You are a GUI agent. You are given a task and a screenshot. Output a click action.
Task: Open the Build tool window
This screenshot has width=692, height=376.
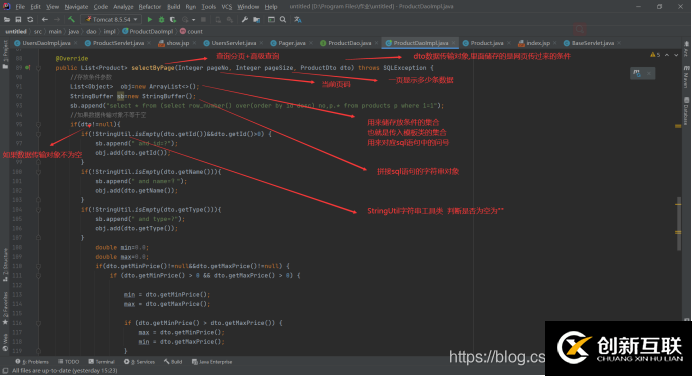pyautogui.click(x=173, y=362)
